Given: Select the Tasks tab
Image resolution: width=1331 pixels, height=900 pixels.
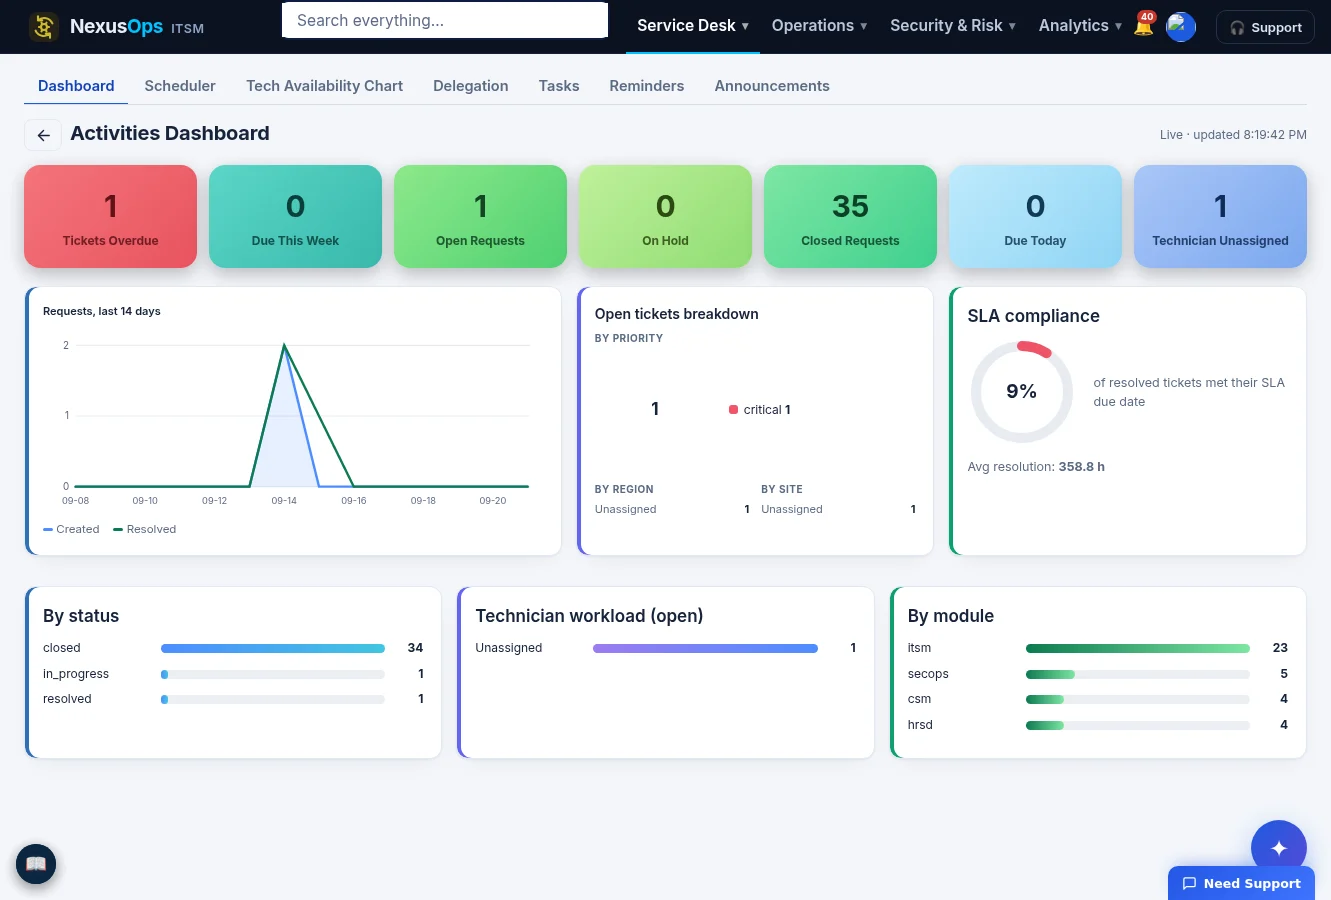Looking at the screenshot, I should coord(559,86).
